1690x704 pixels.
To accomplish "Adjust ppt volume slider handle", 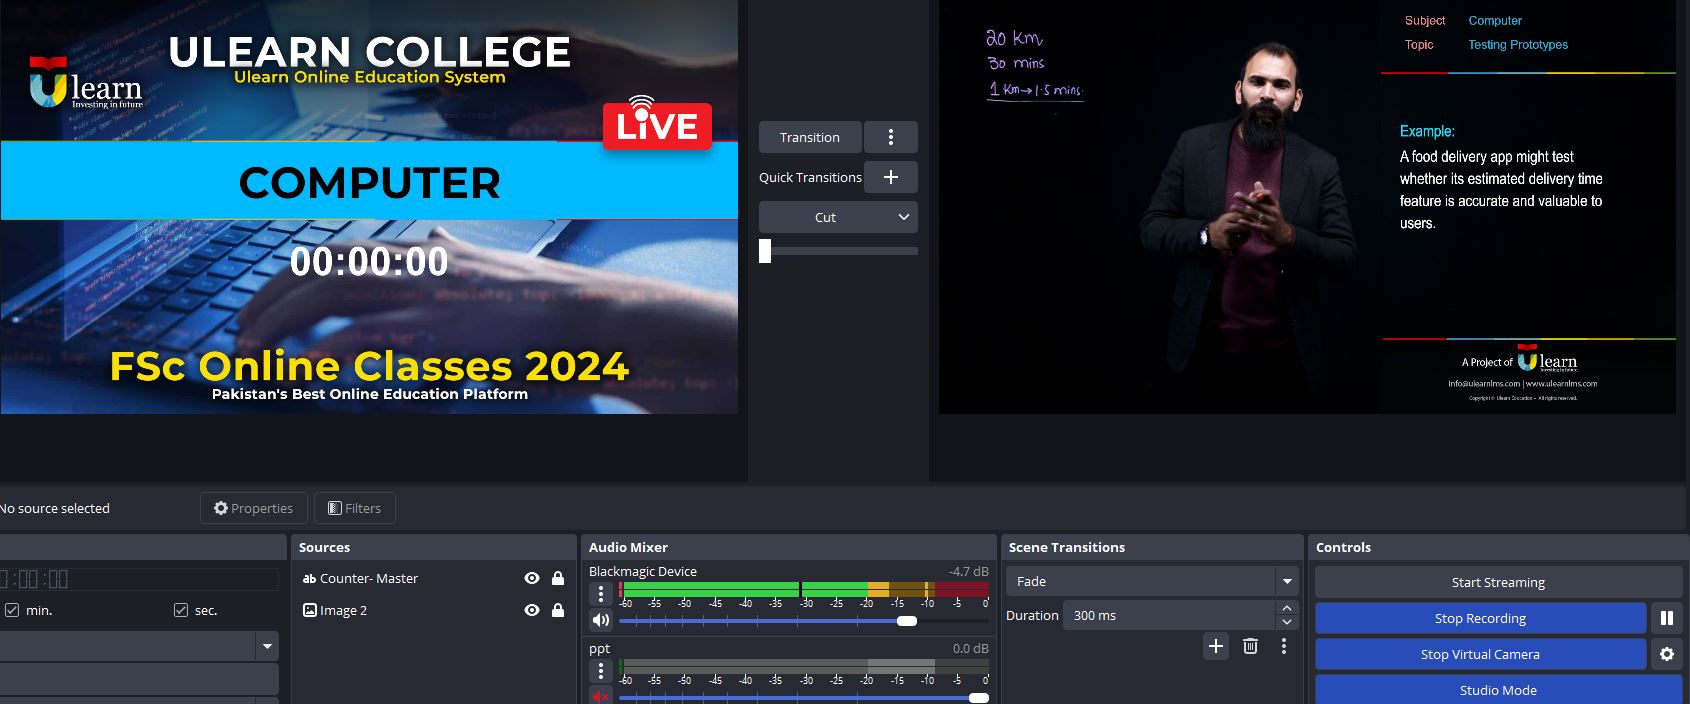I will [979, 698].
